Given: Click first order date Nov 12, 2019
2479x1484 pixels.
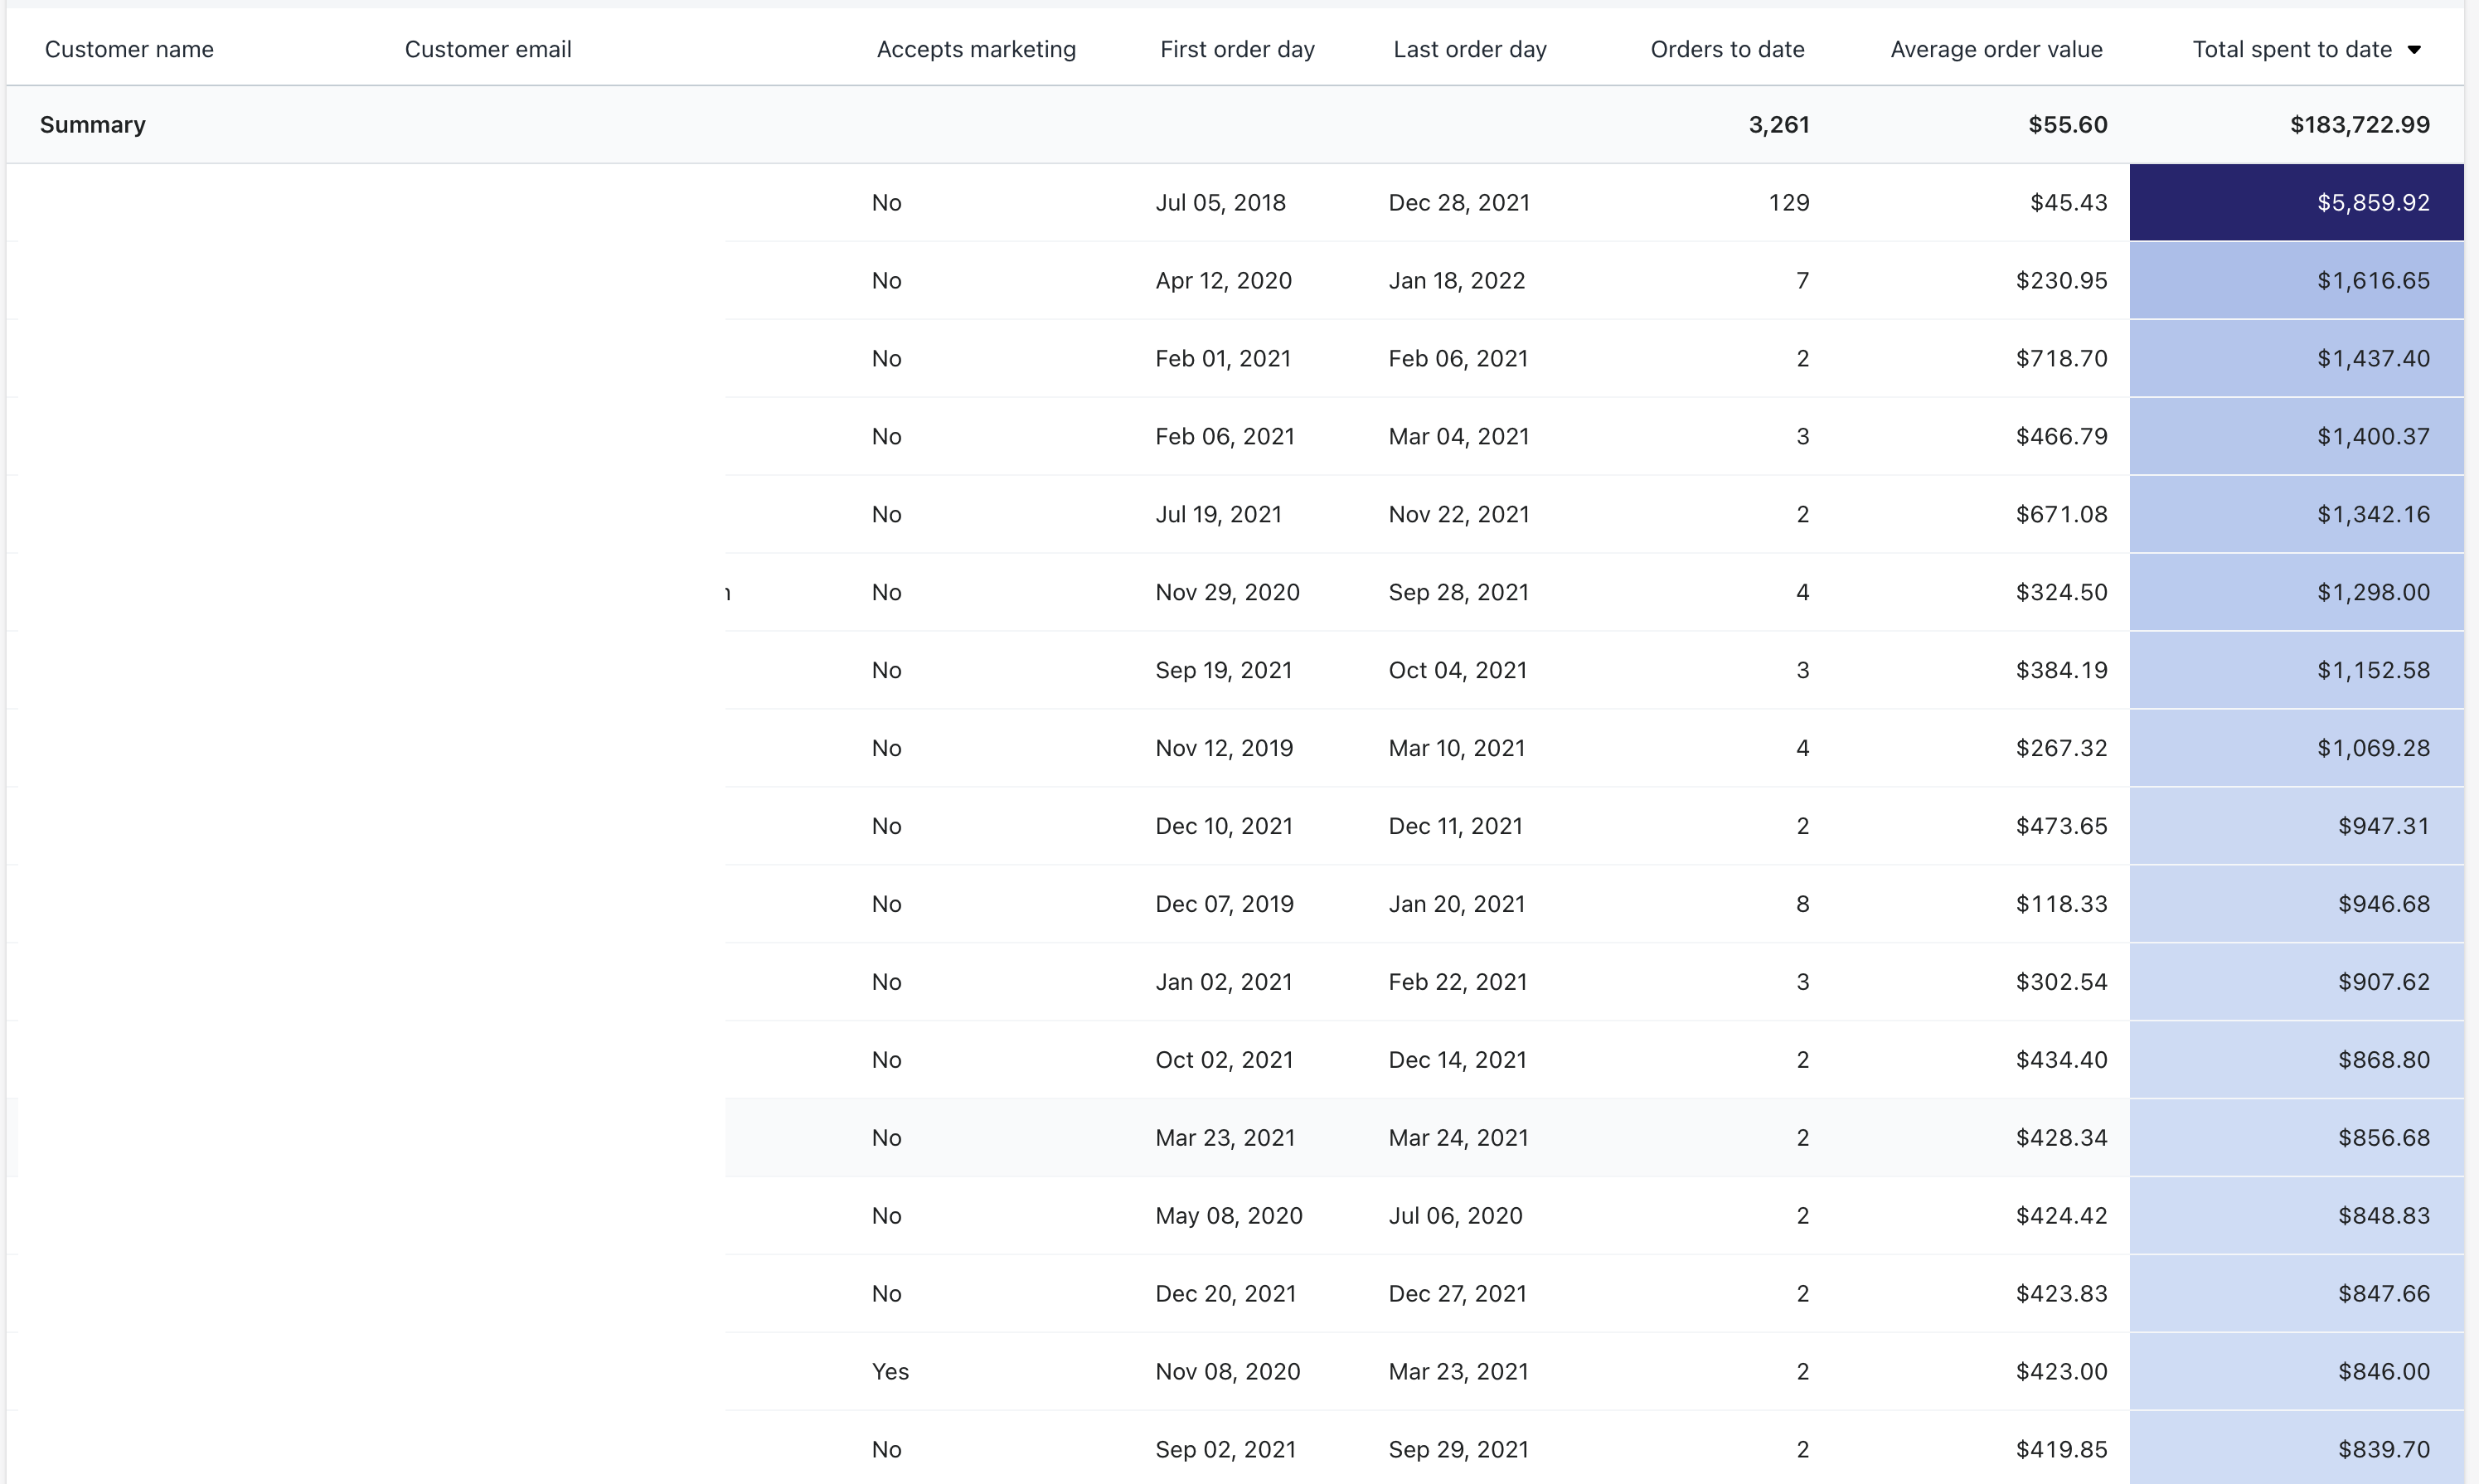Looking at the screenshot, I should 1224,749.
